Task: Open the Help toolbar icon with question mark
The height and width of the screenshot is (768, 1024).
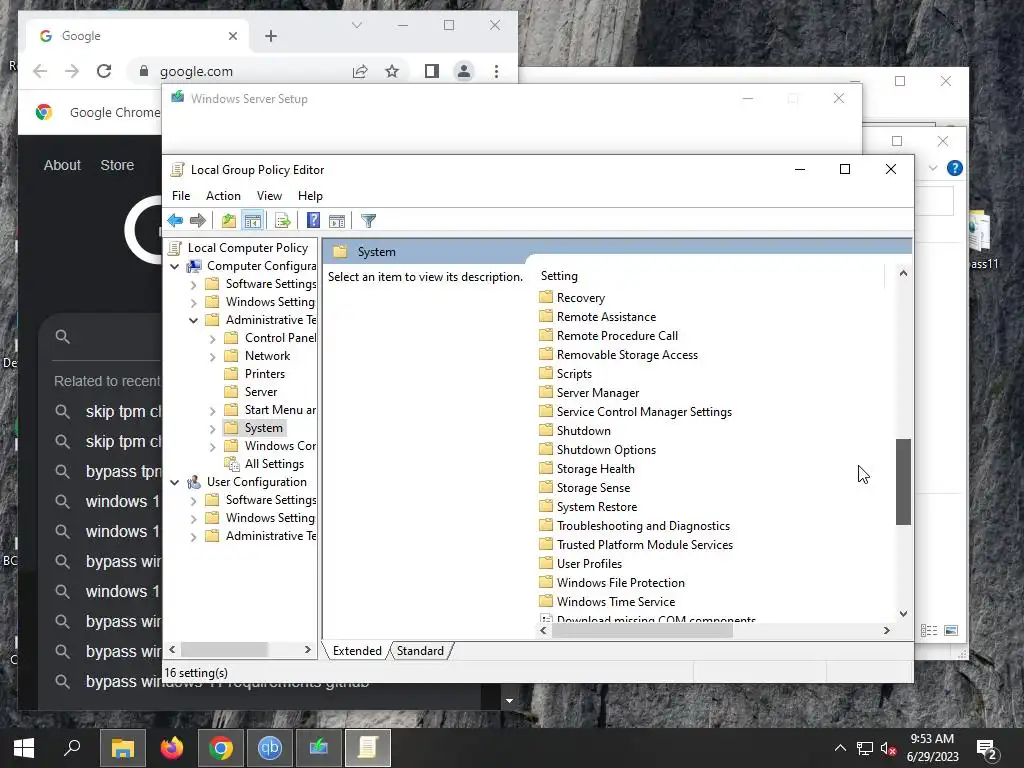Action: coord(313,221)
